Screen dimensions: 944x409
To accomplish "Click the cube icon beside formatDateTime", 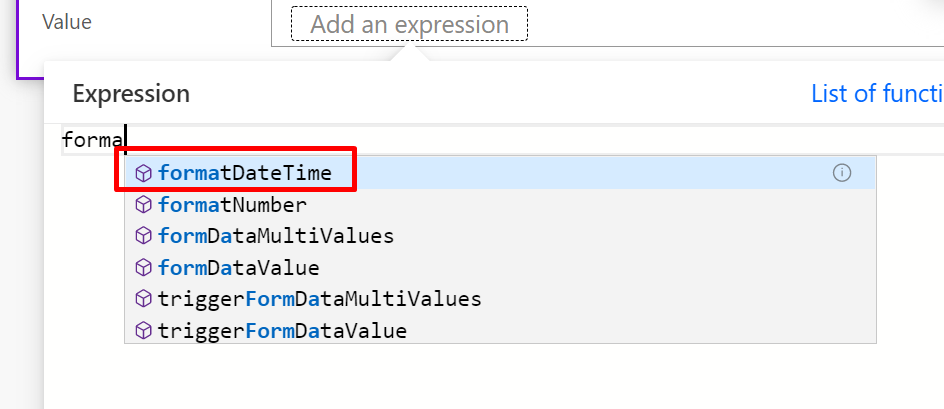I will tap(143, 173).
